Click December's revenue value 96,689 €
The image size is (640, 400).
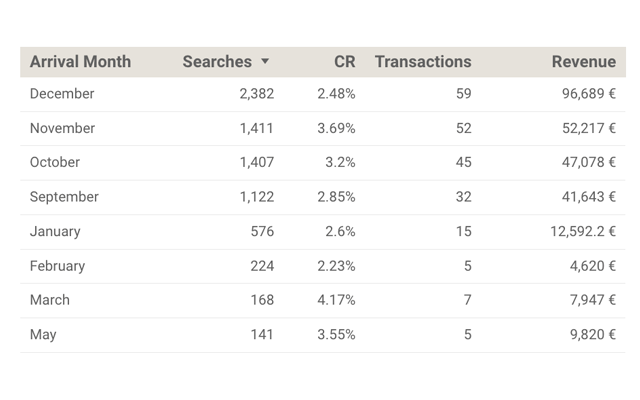coord(583,94)
